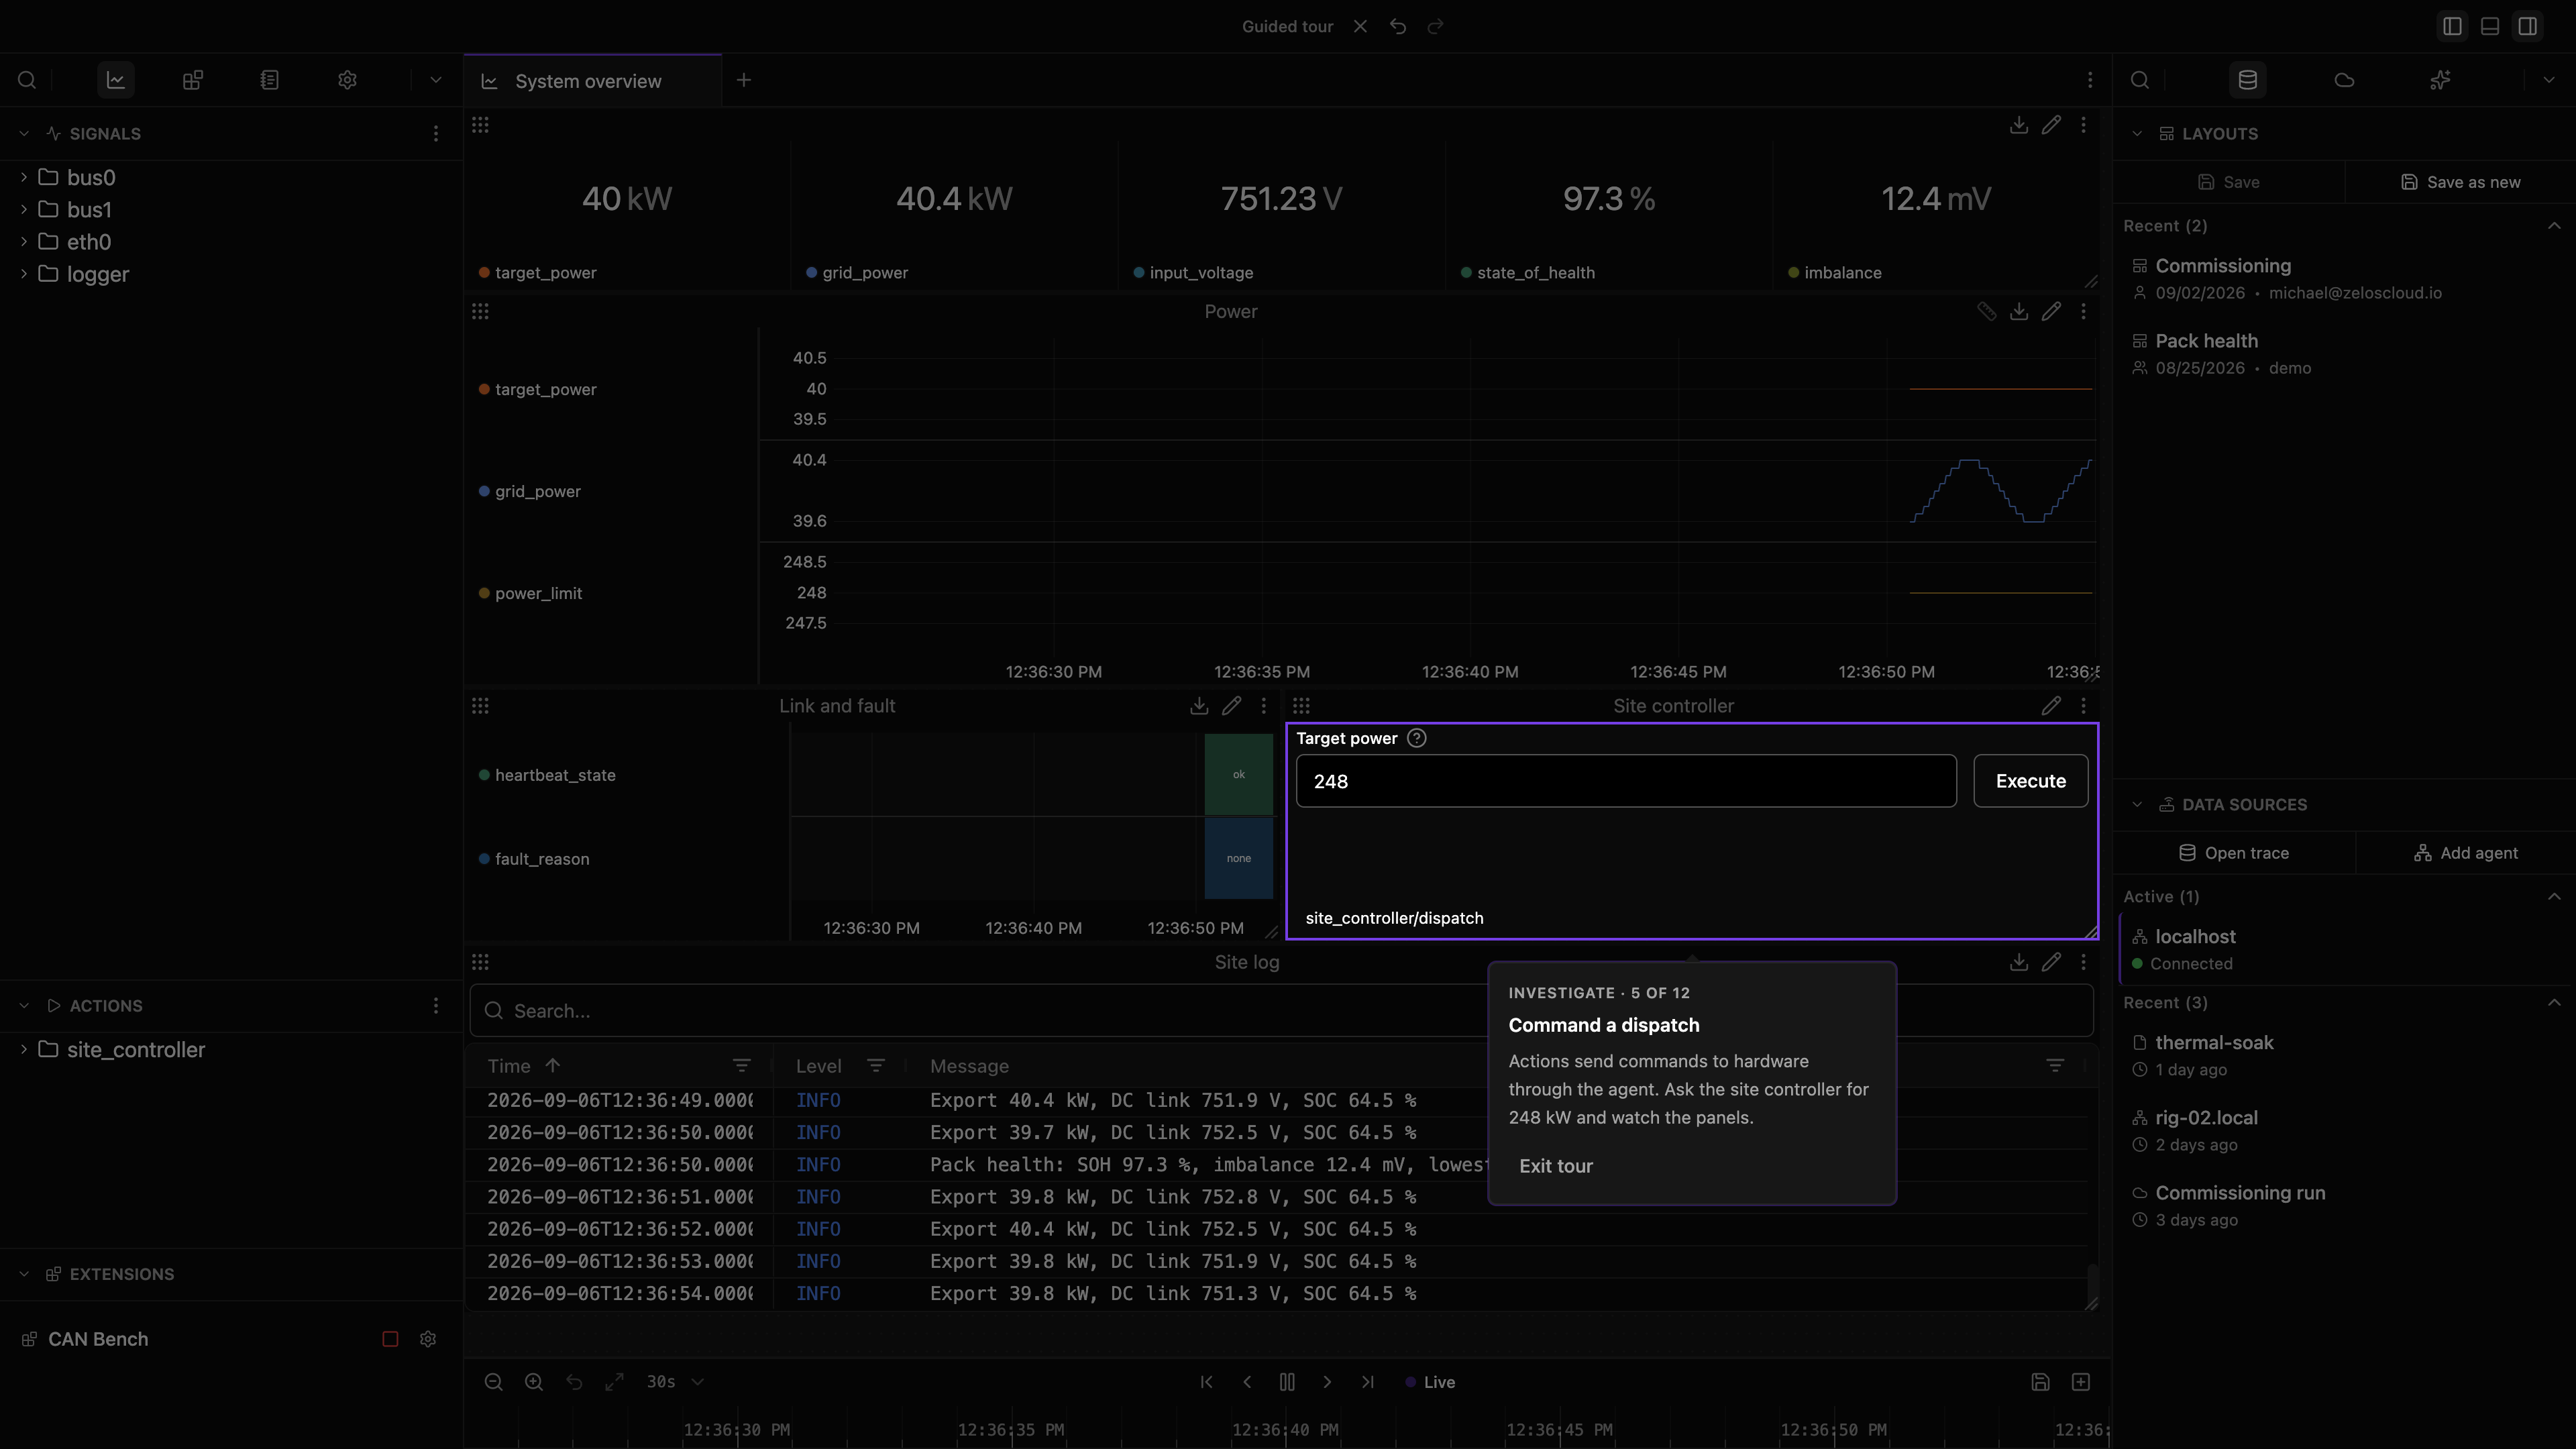The image size is (2576, 1449).
Task: Collapse the ACTIONS section
Action: [x=24, y=1006]
